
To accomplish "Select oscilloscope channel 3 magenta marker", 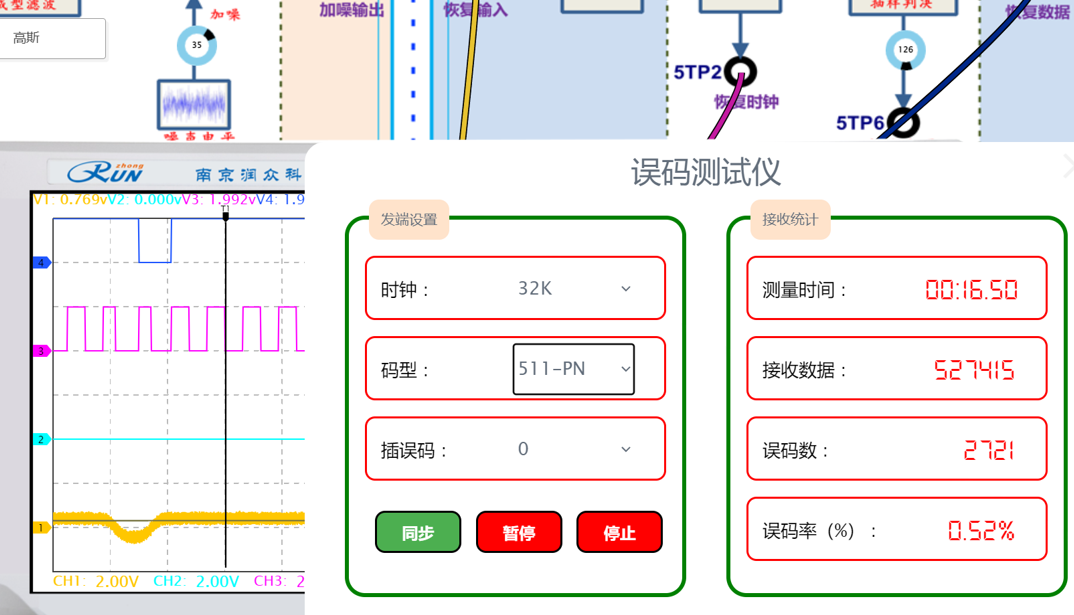I will [x=41, y=351].
